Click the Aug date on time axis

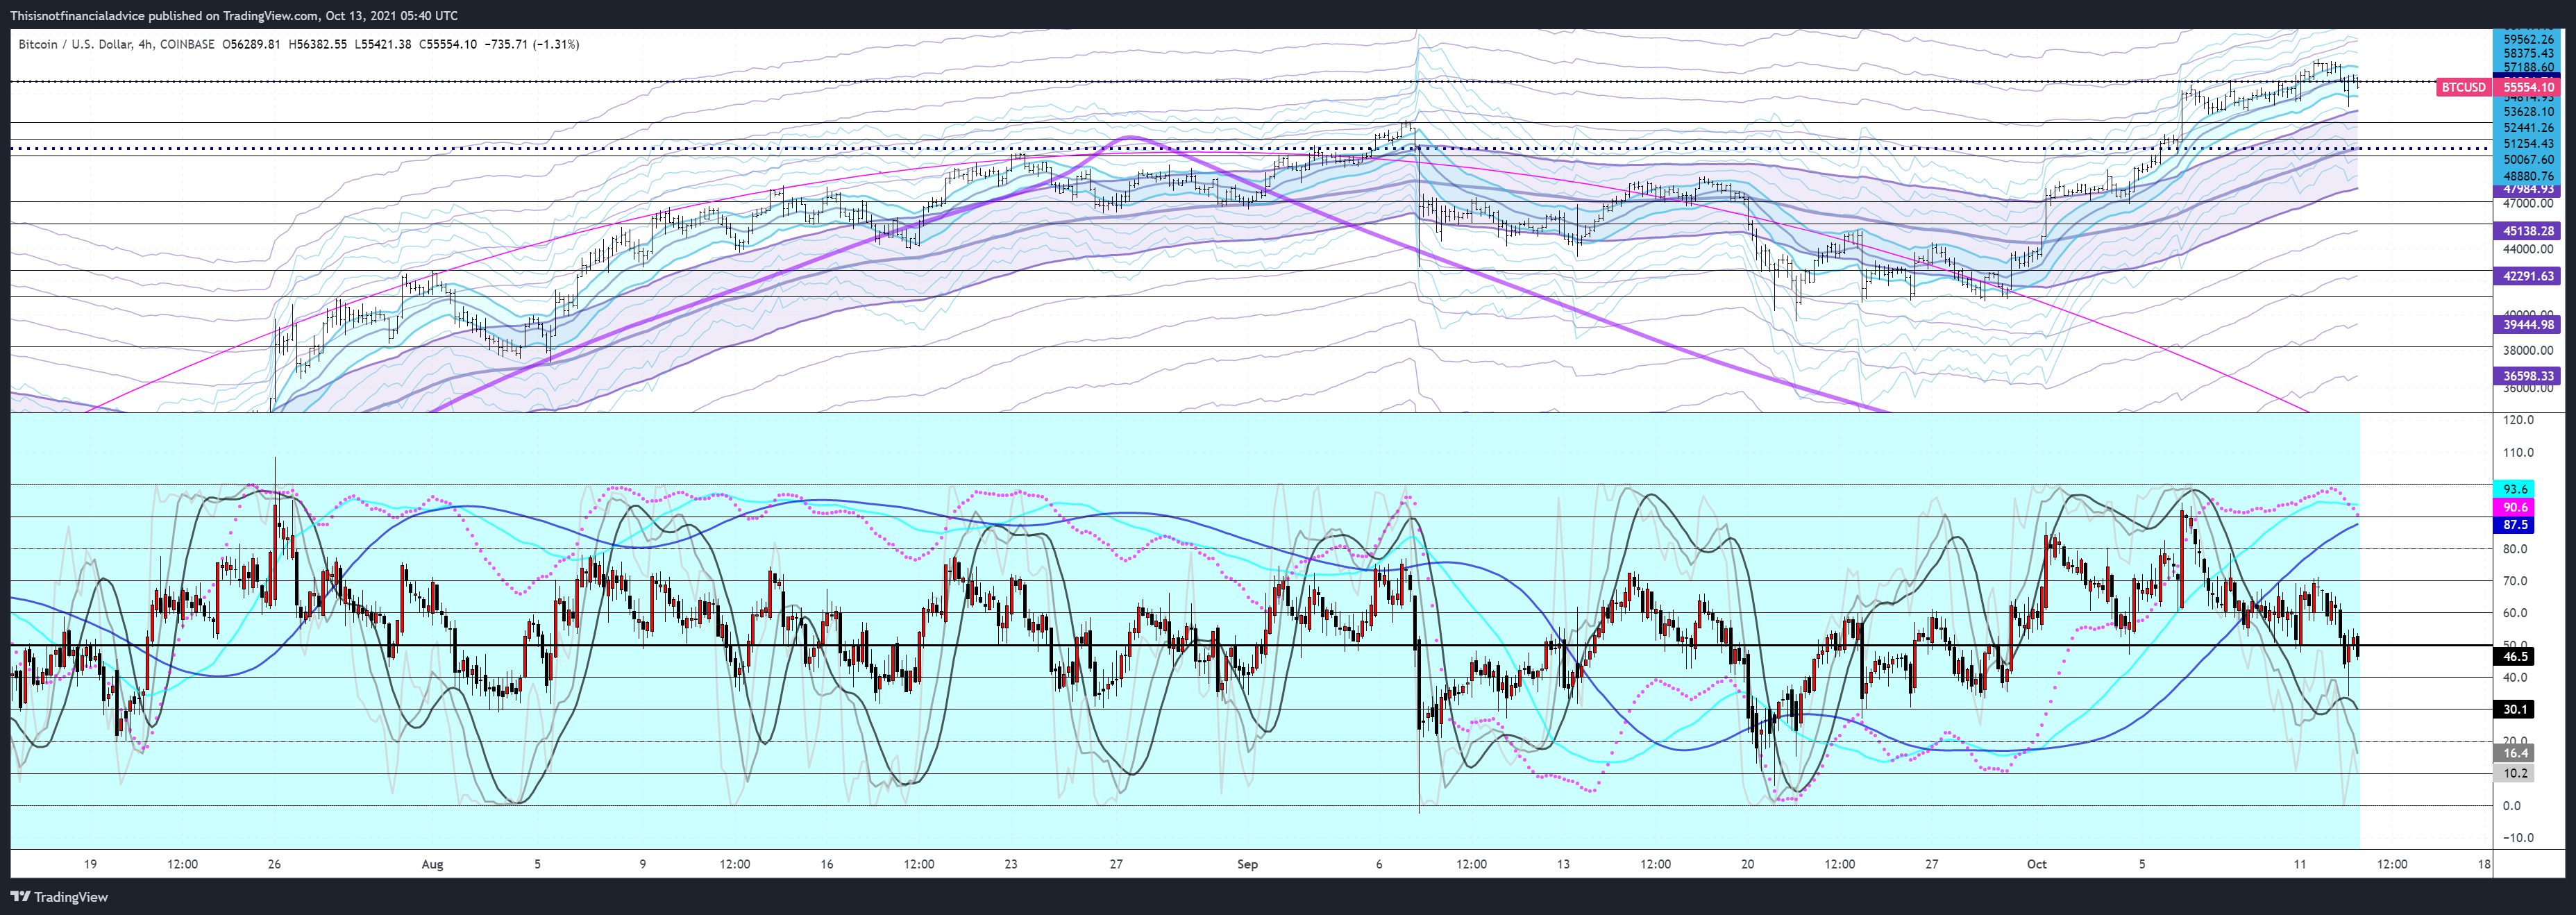pos(432,864)
